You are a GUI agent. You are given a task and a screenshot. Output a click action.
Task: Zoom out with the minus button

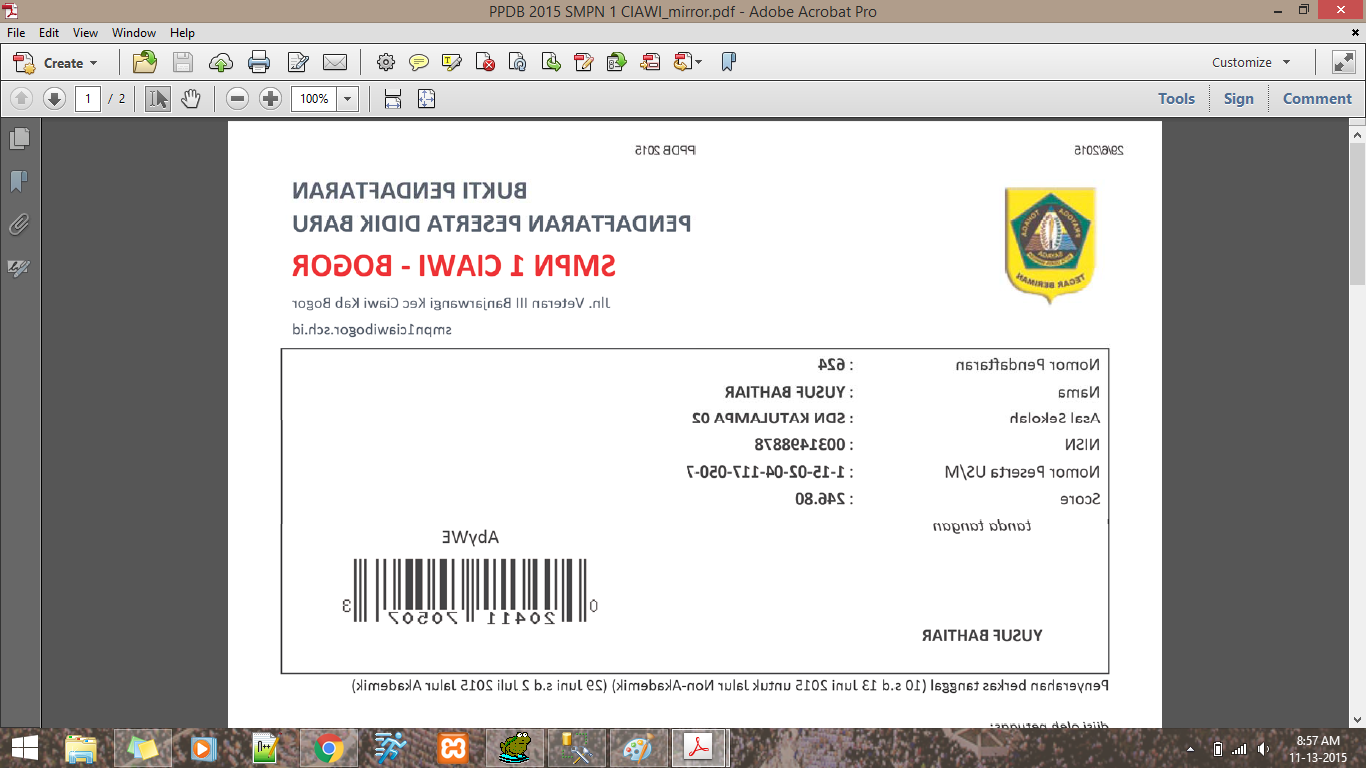237,99
